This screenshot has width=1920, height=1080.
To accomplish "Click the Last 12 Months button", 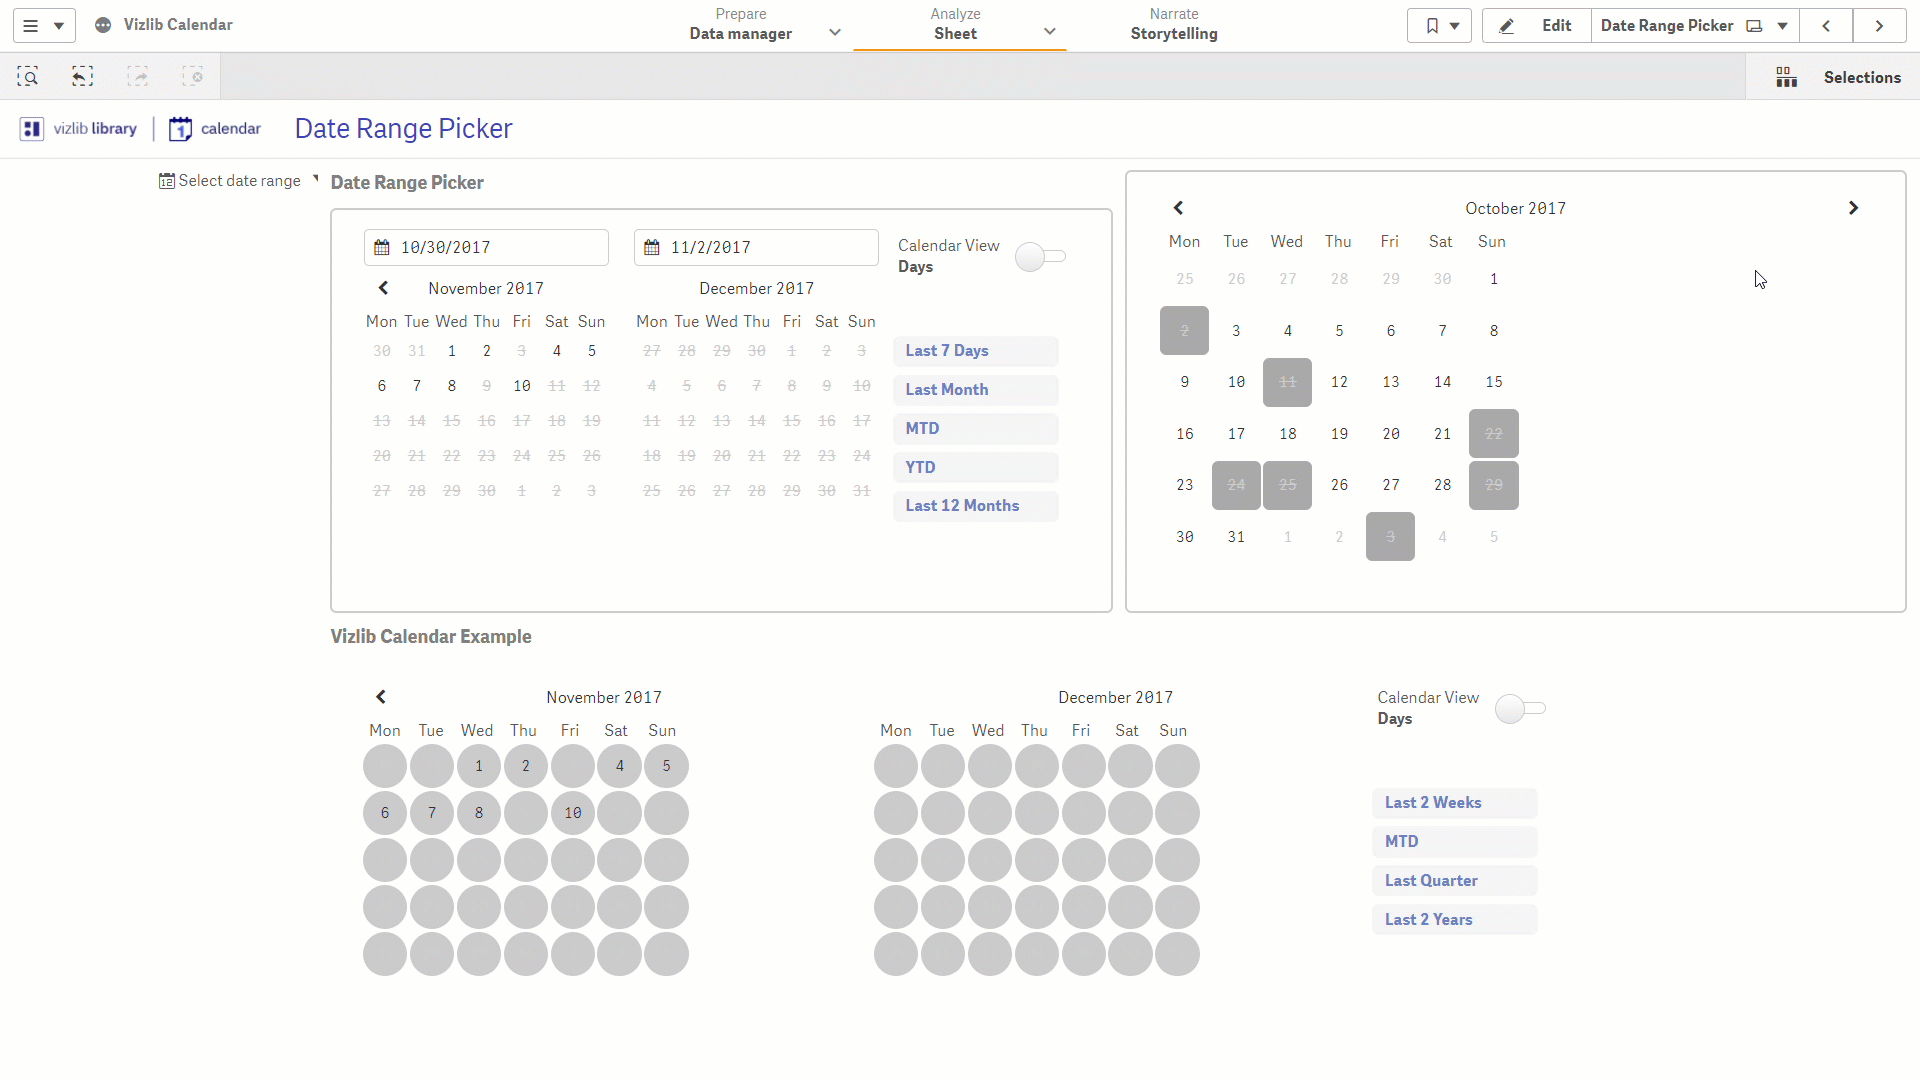I will coord(975,506).
